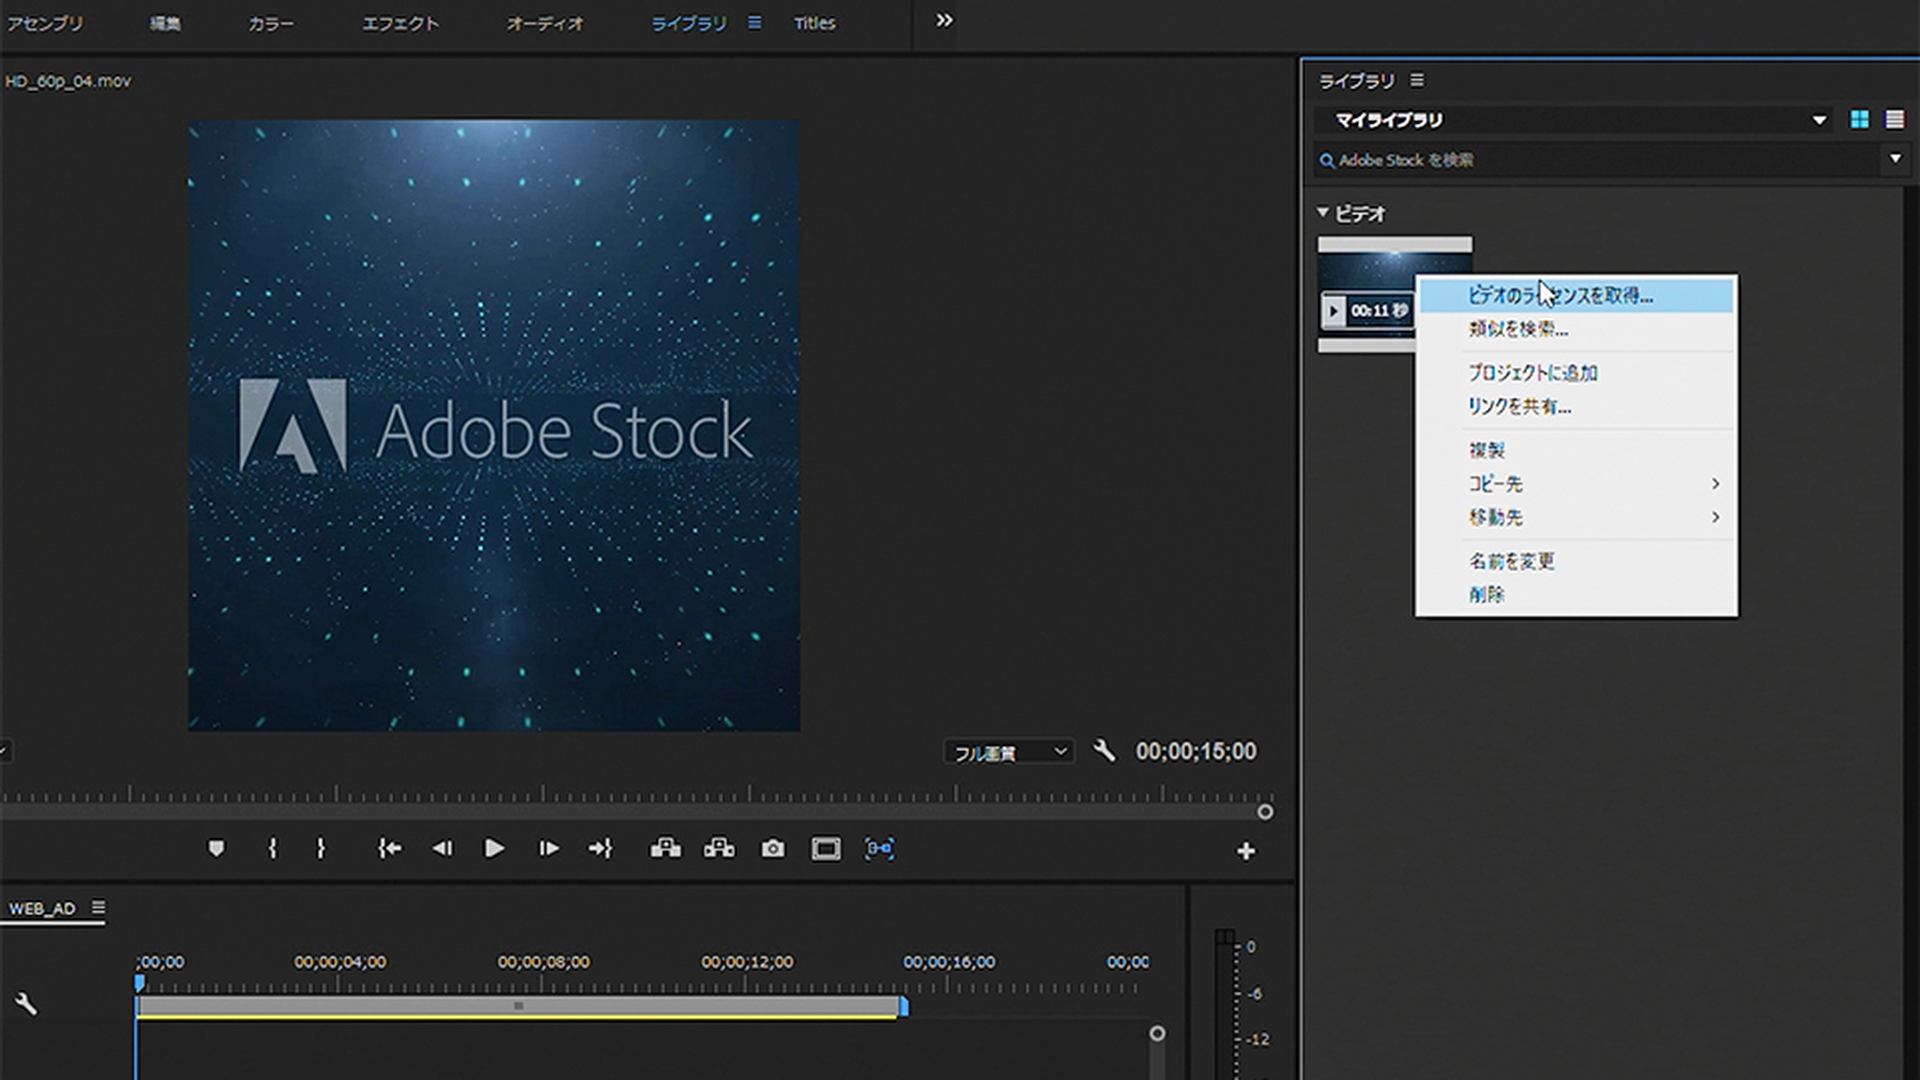Screen dimensions: 1920x1080
Task: Click the Lift button icon
Action: point(665,849)
